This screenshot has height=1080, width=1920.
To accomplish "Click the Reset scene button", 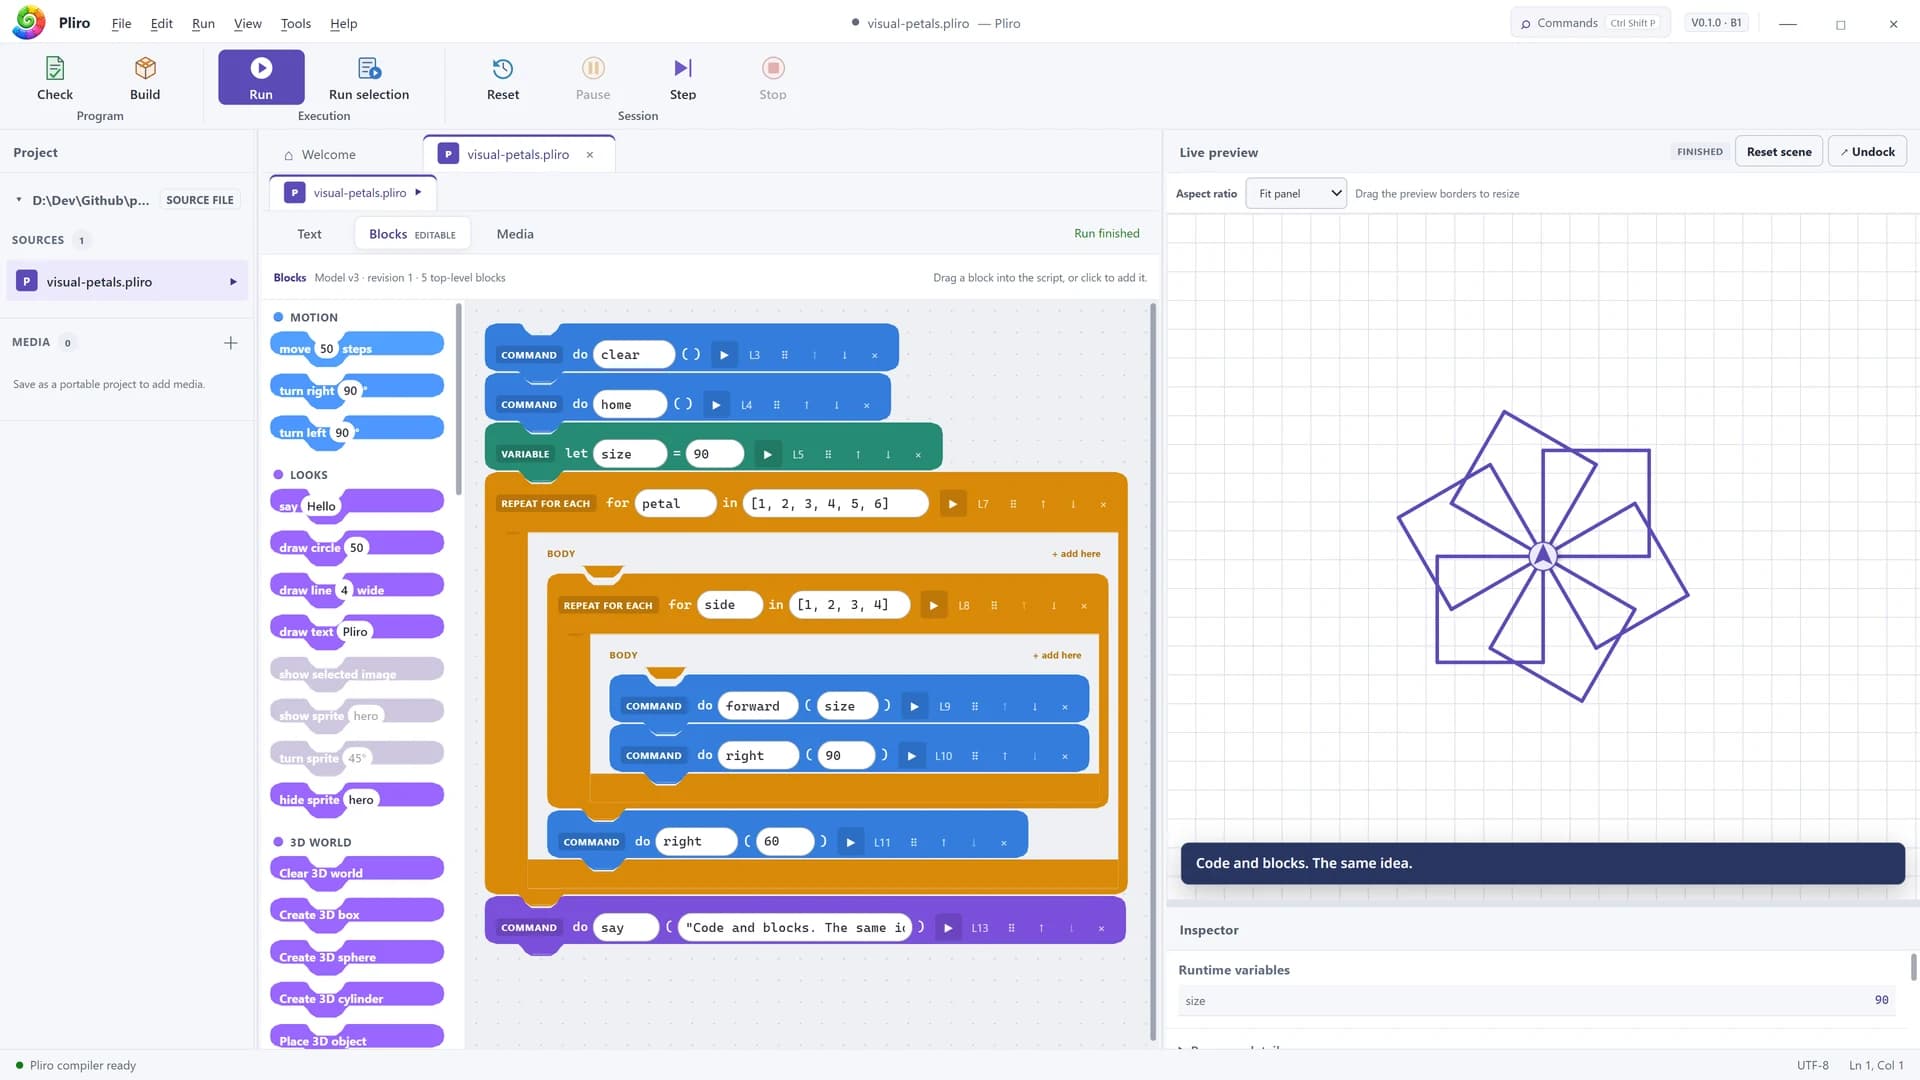I will tap(1779, 152).
